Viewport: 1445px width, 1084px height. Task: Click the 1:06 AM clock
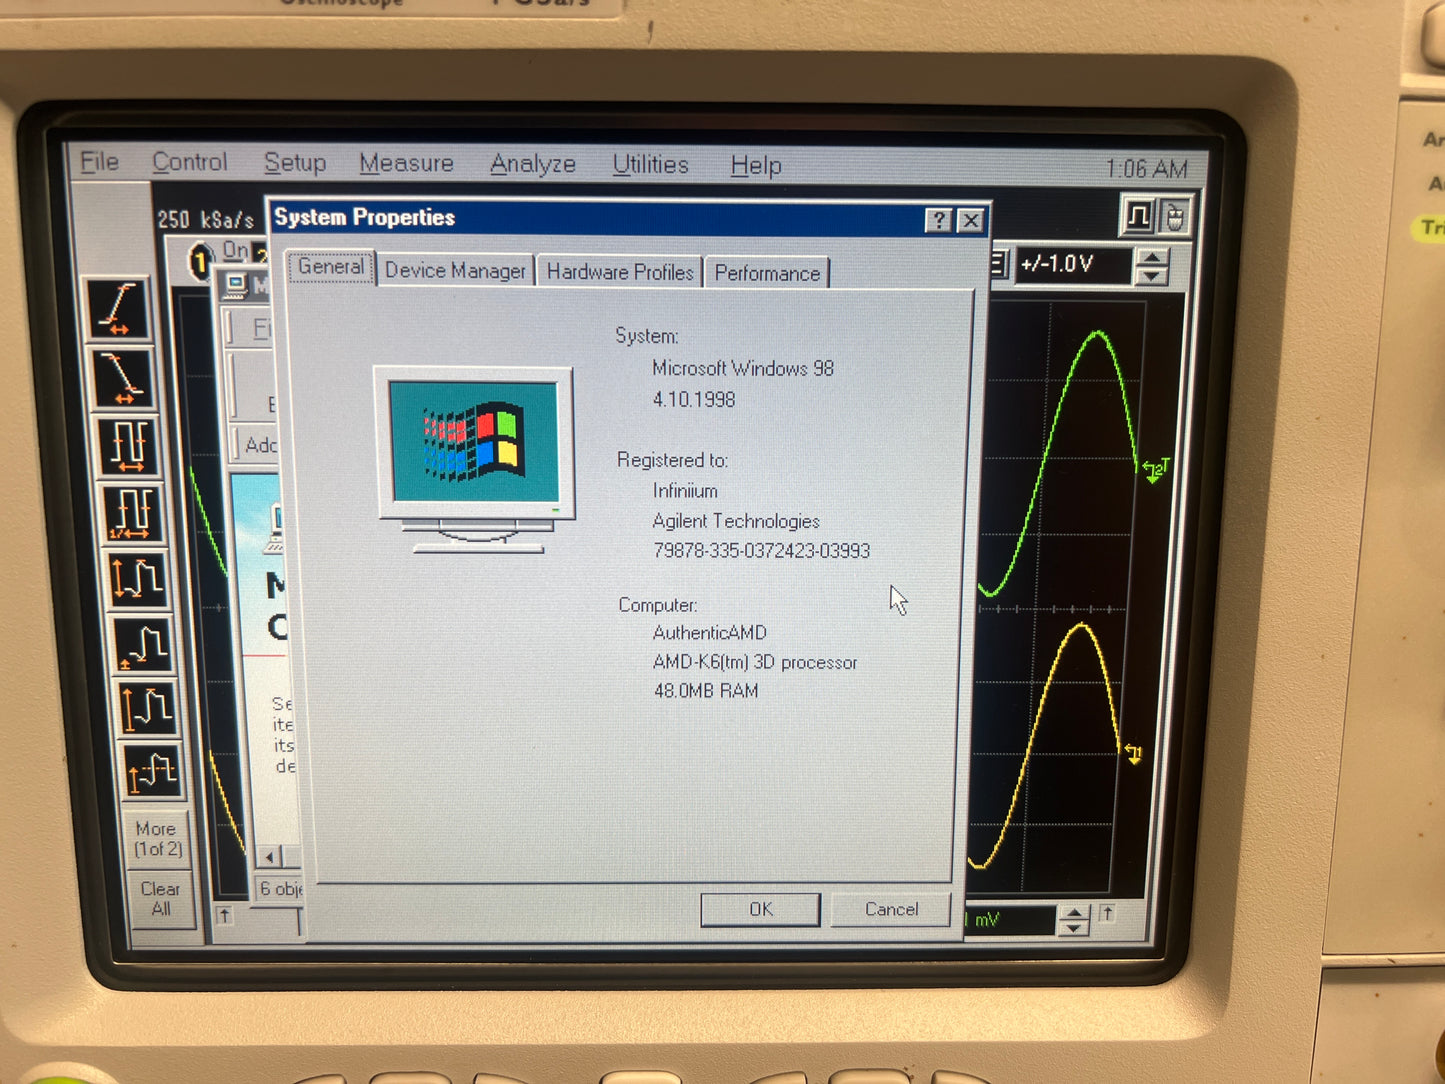pyautogui.click(x=1146, y=169)
